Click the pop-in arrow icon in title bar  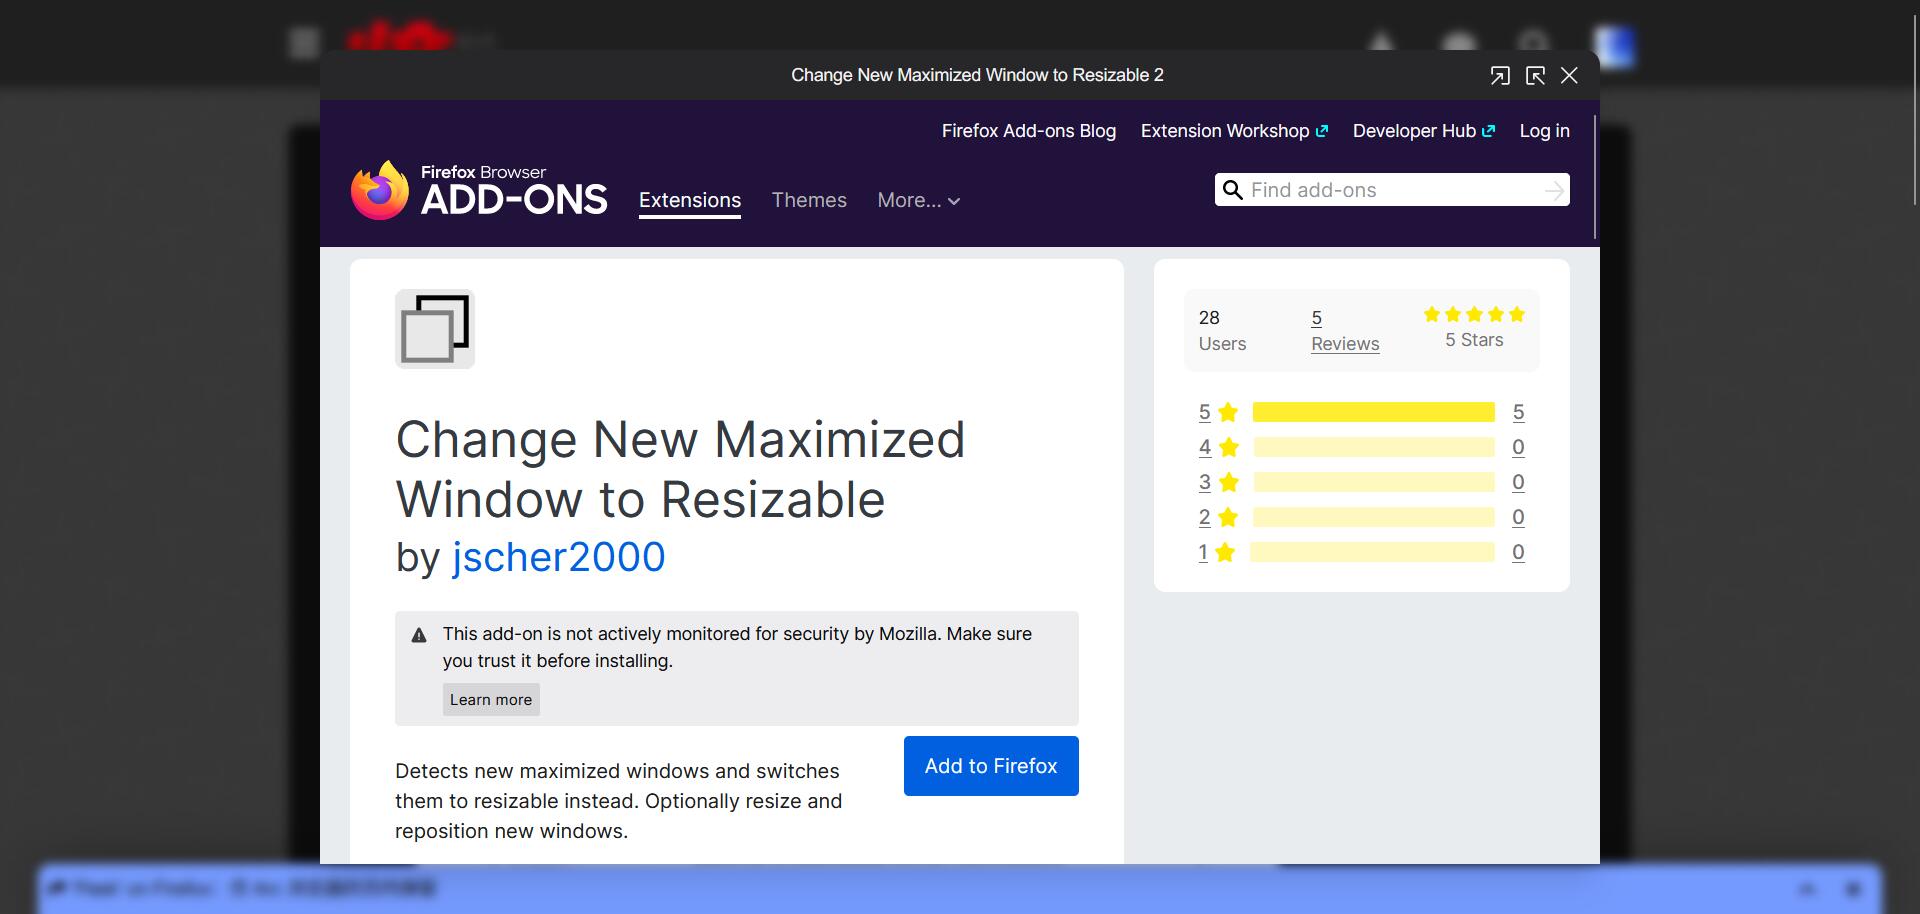[x=1535, y=76]
